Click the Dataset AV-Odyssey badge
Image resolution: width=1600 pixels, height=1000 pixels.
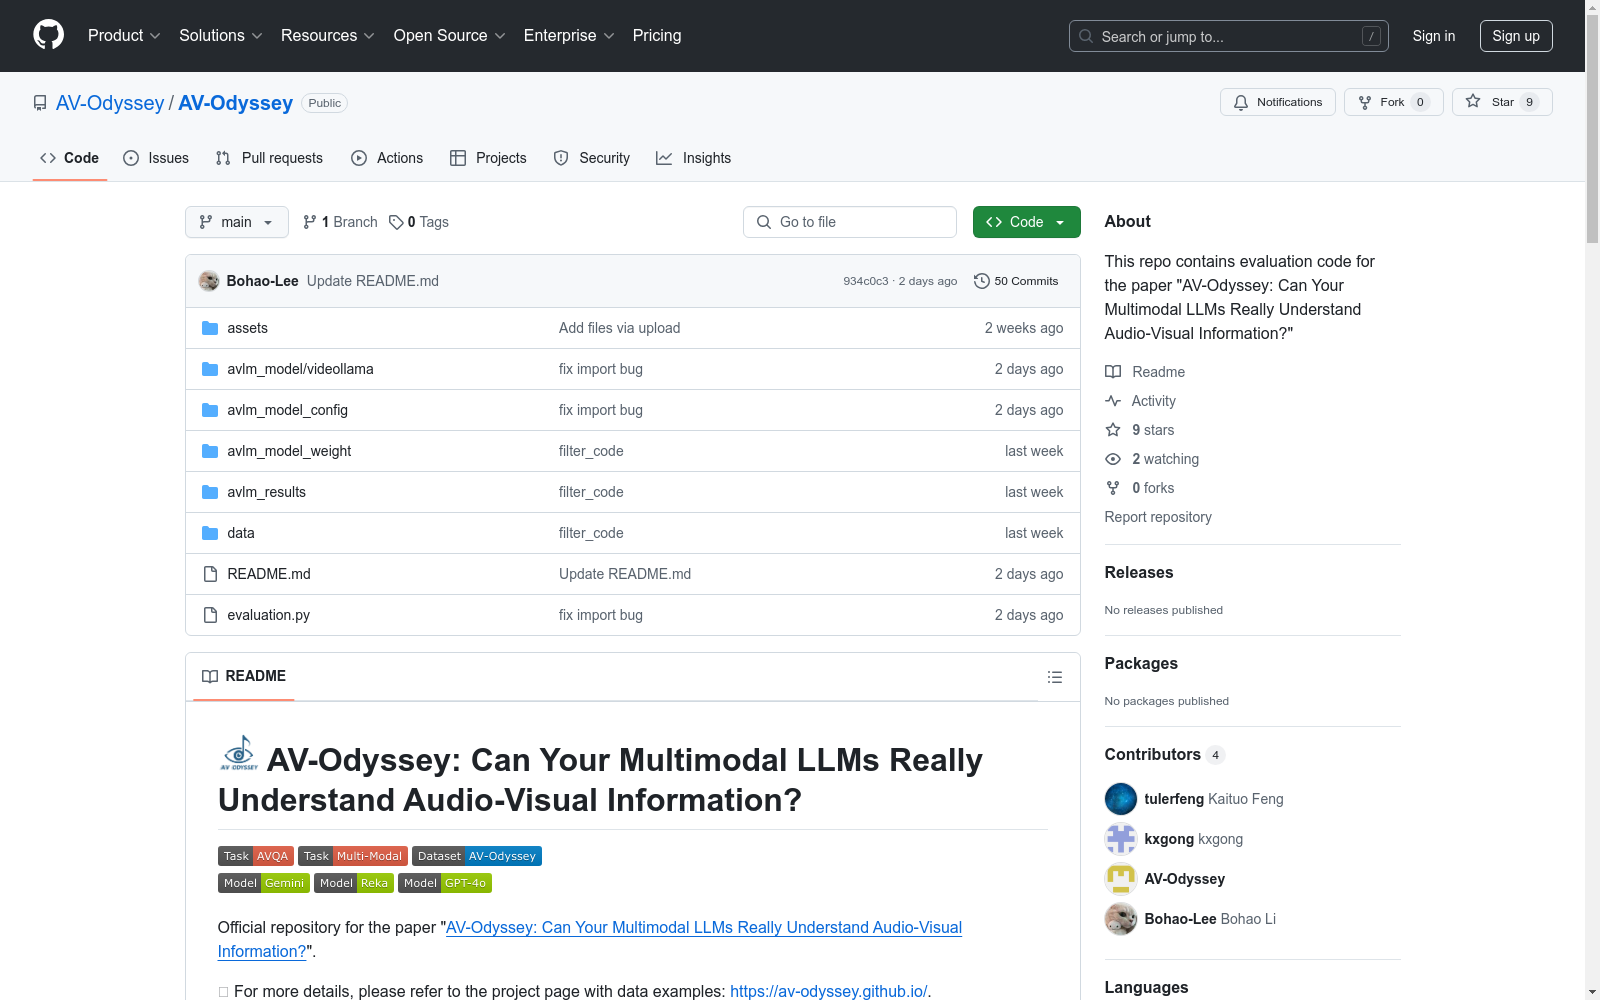477,856
